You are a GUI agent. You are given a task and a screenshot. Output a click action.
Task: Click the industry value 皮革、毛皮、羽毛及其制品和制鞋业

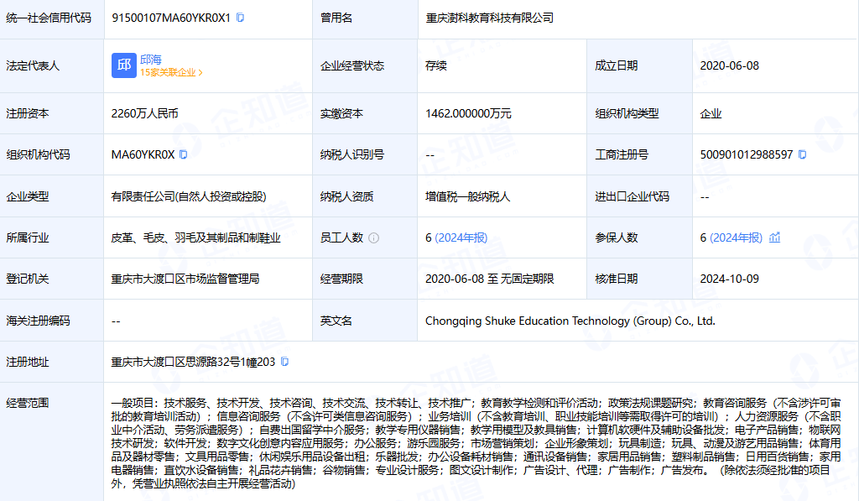coord(196,238)
